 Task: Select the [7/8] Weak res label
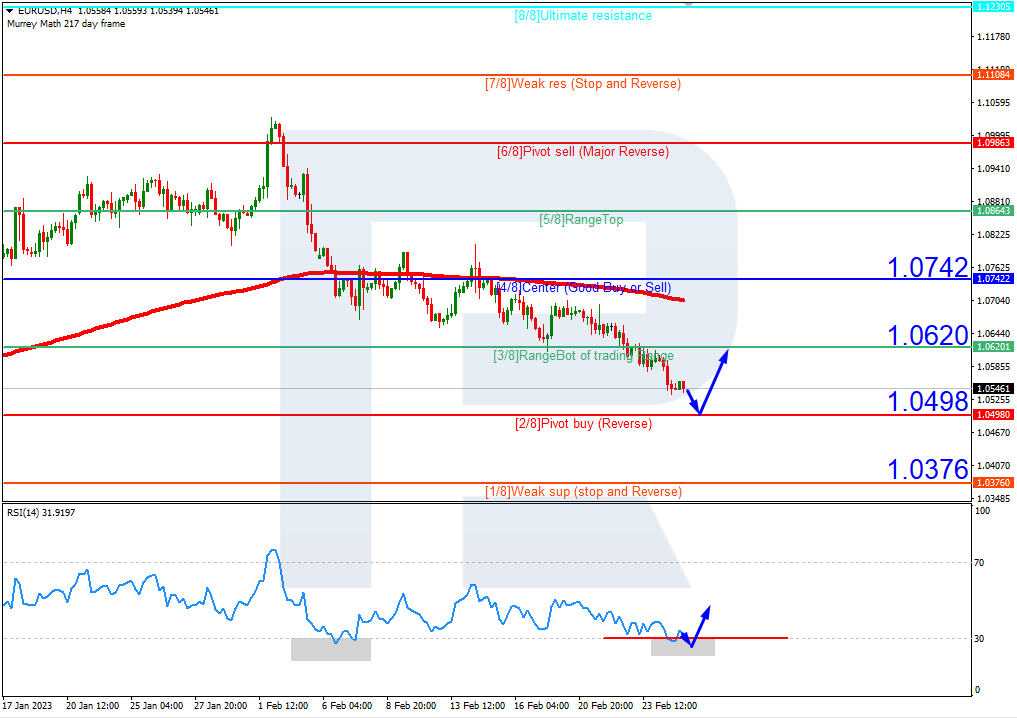click(x=582, y=84)
